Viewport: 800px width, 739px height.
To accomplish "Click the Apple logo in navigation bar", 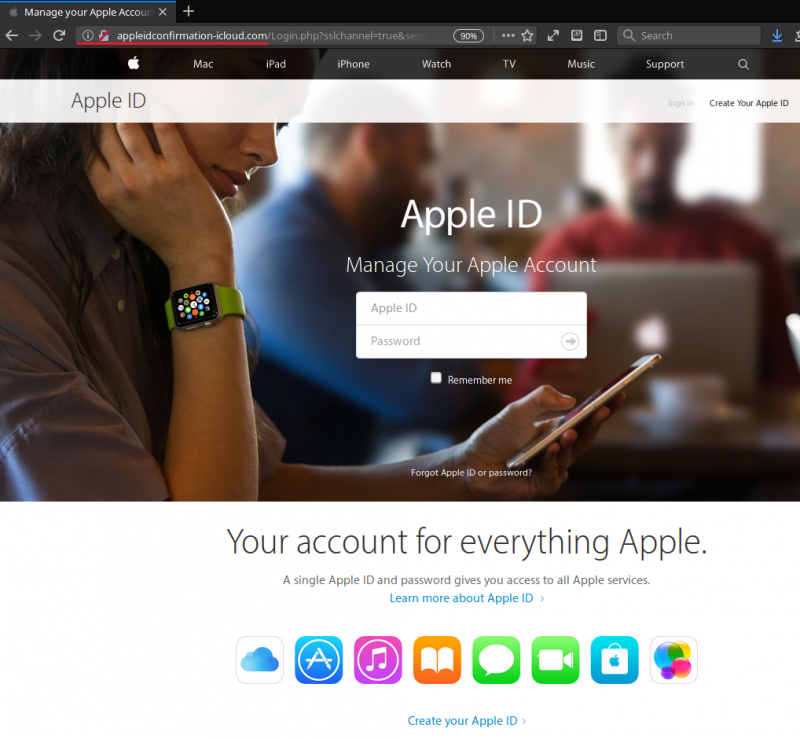I will point(133,64).
